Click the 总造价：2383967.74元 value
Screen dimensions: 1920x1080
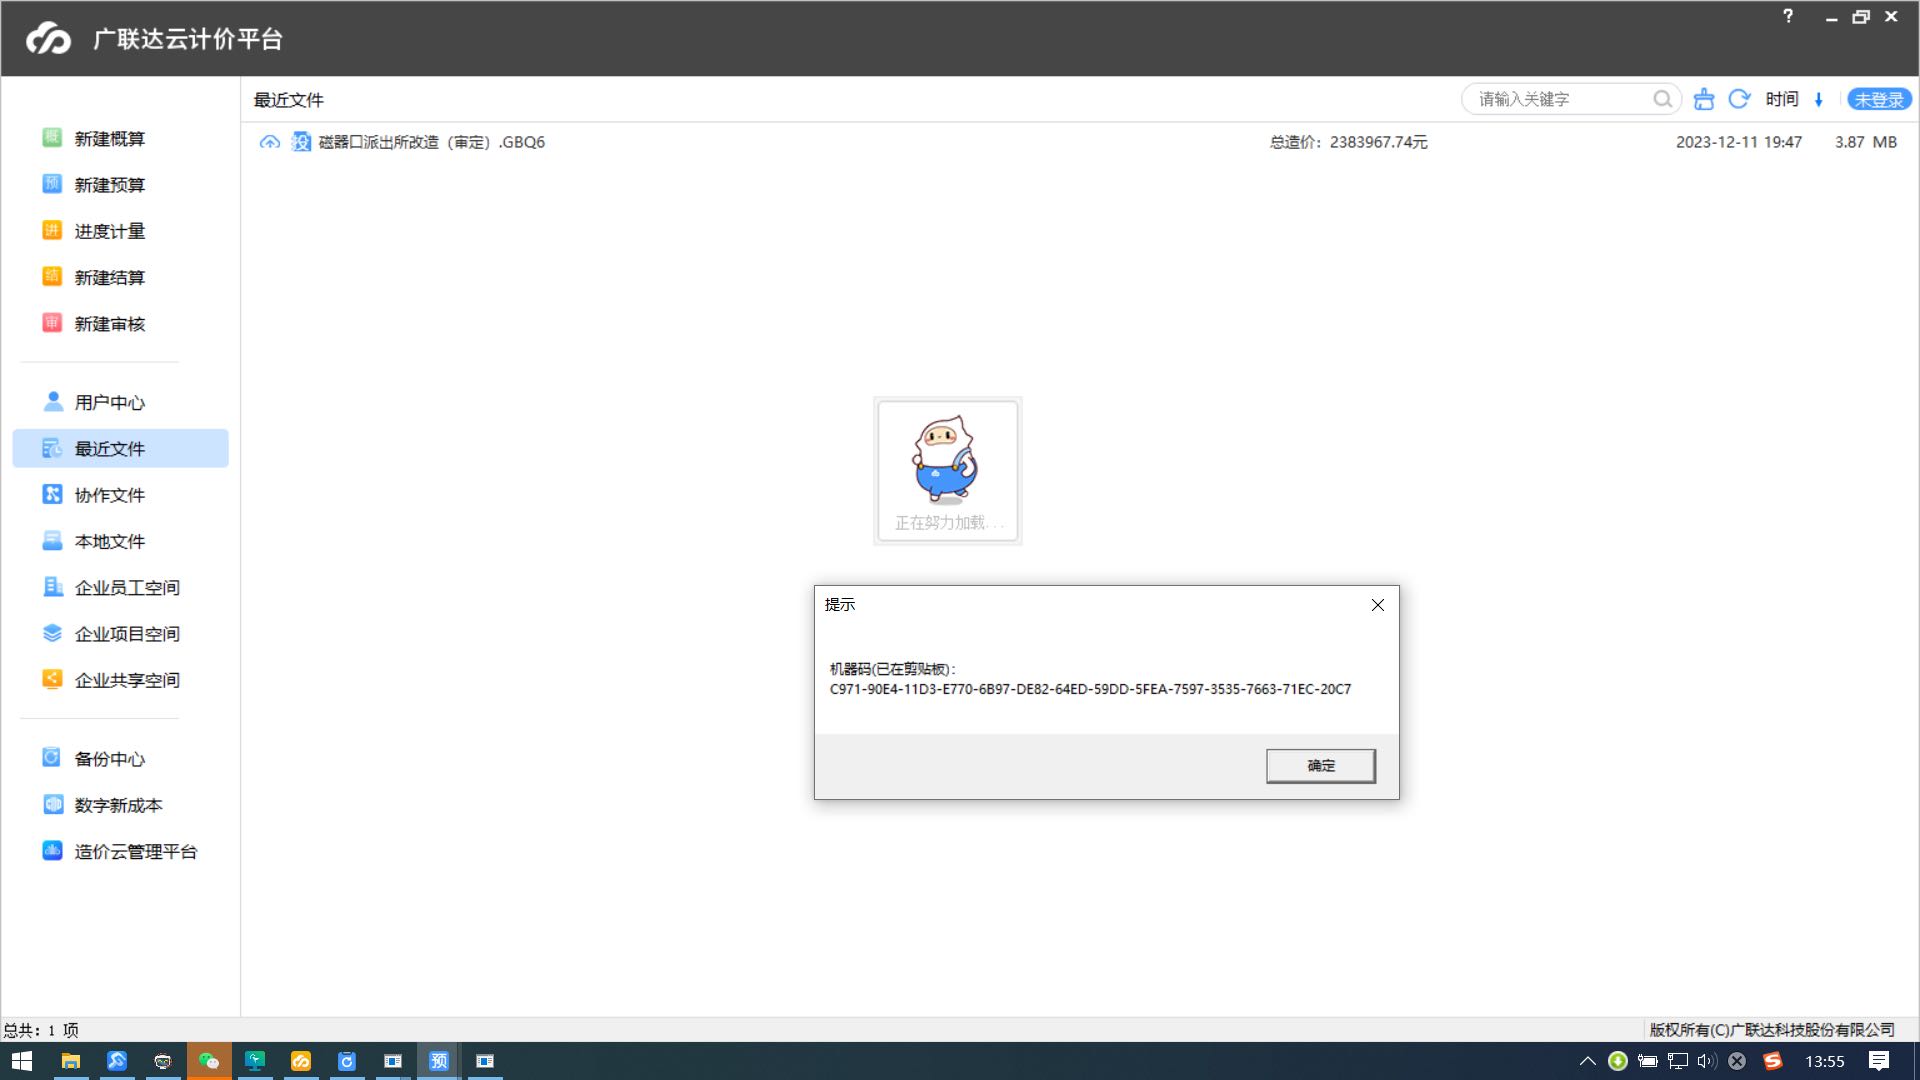click(x=1348, y=142)
